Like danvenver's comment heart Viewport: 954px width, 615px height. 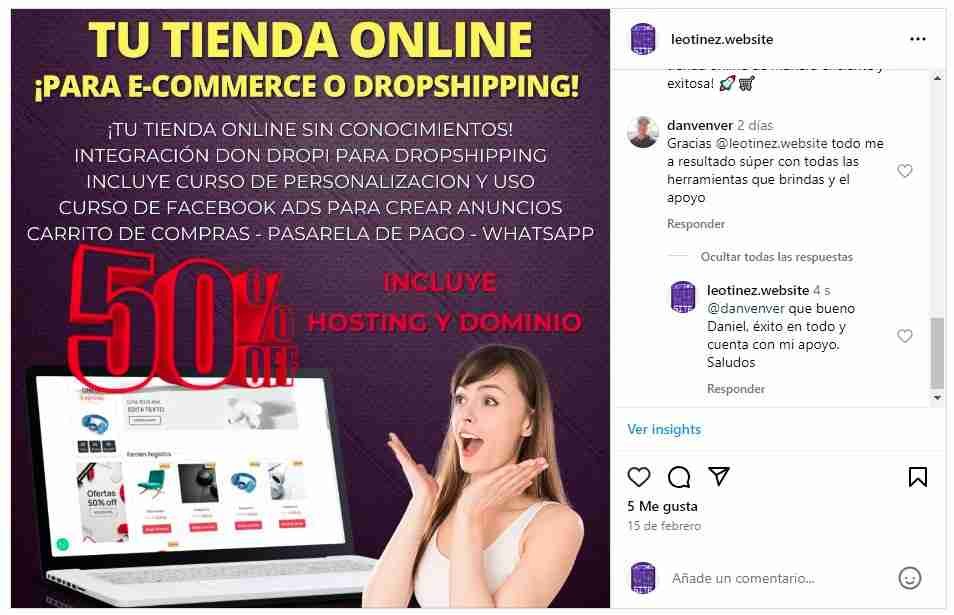(905, 171)
